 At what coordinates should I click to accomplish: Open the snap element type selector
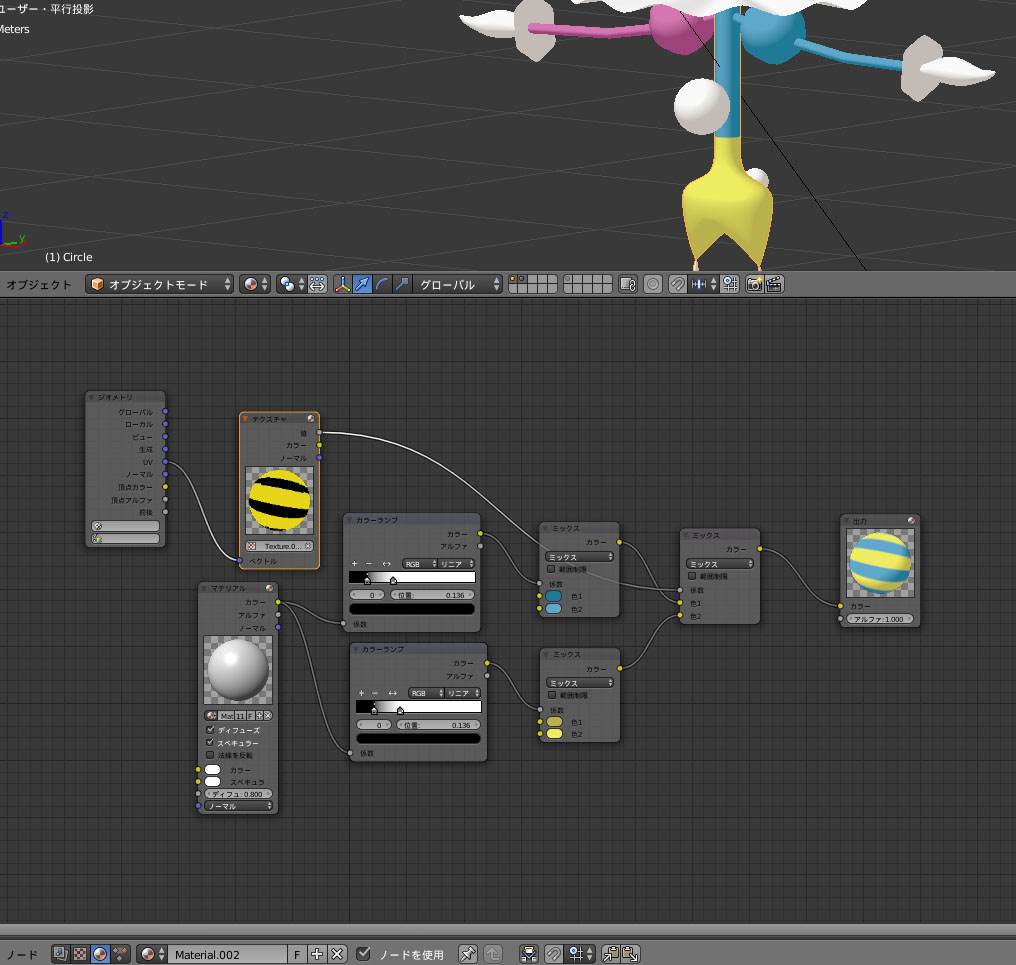[704, 284]
